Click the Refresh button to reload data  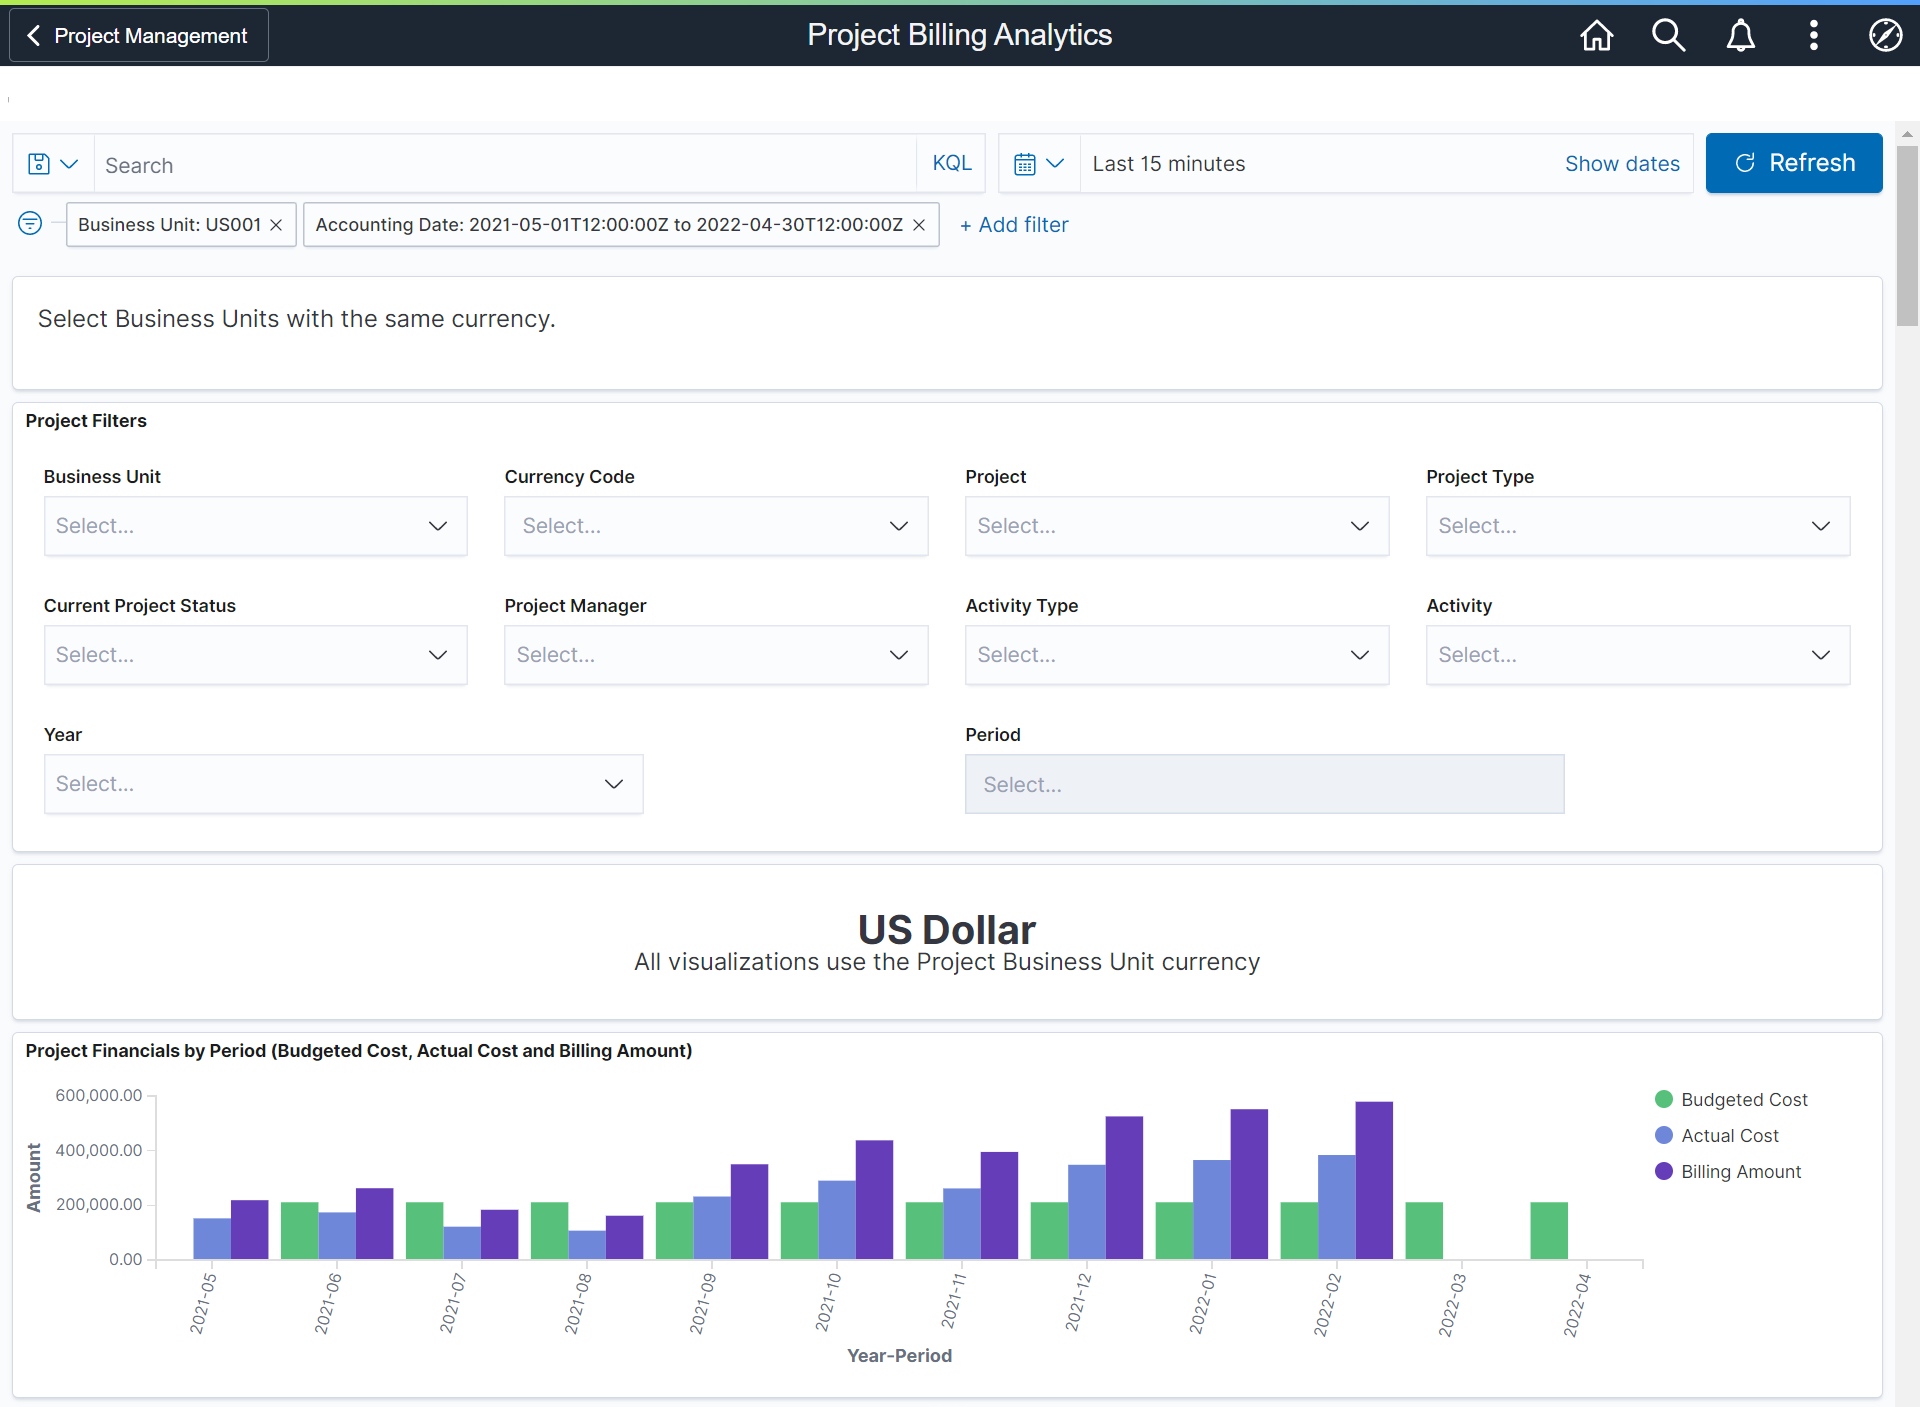[1792, 164]
